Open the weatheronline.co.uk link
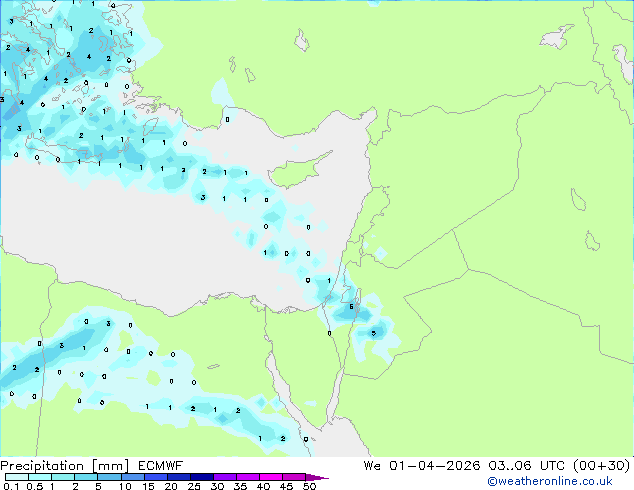The width and height of the screenshot is (634, 490). 550,481
